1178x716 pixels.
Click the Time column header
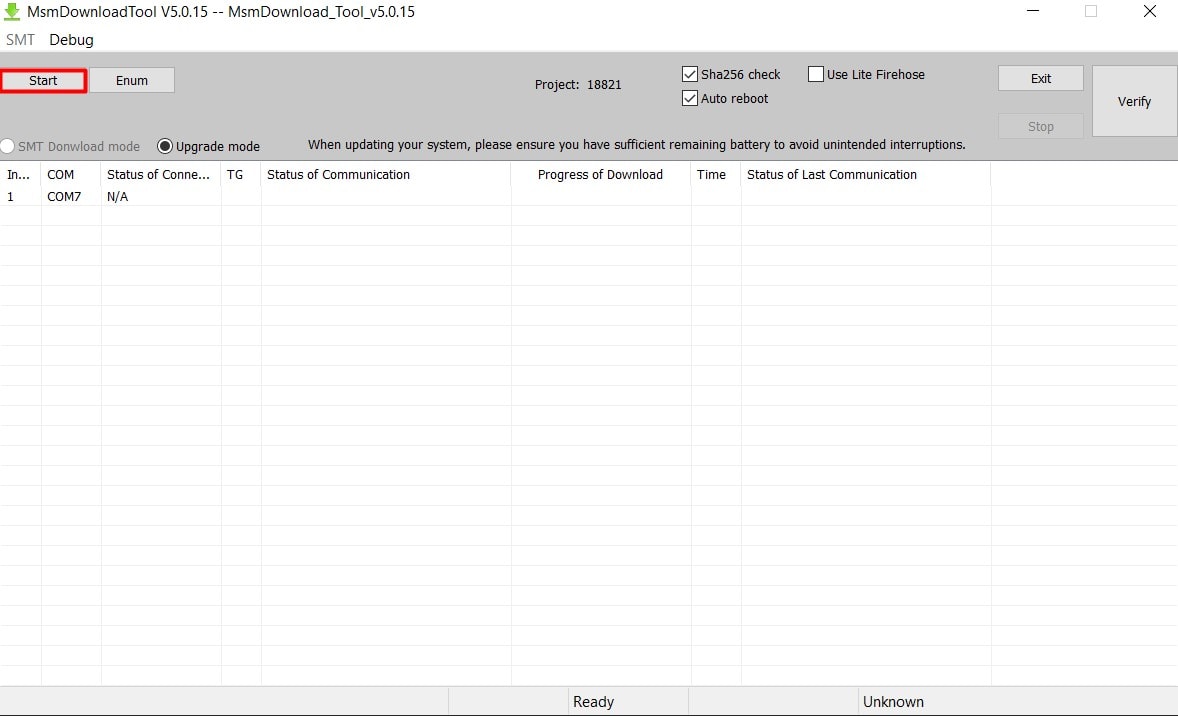[x=716, y=174]
